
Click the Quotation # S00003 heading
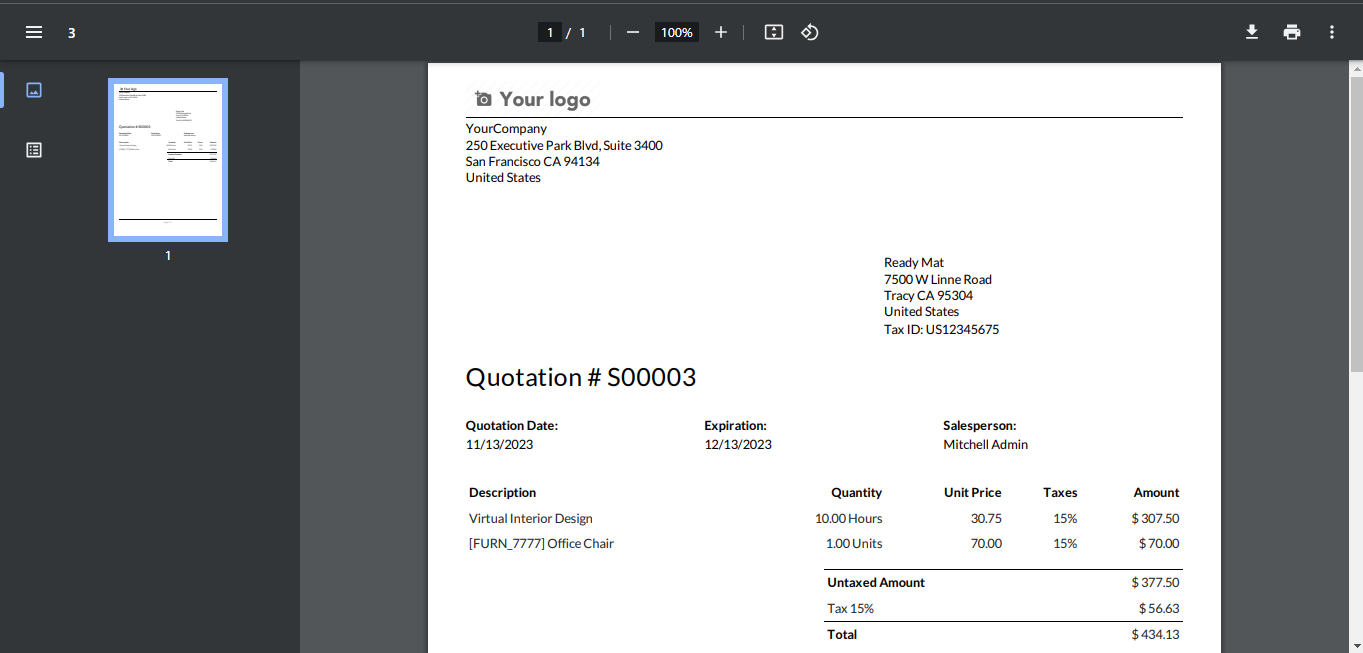point(580,377)
